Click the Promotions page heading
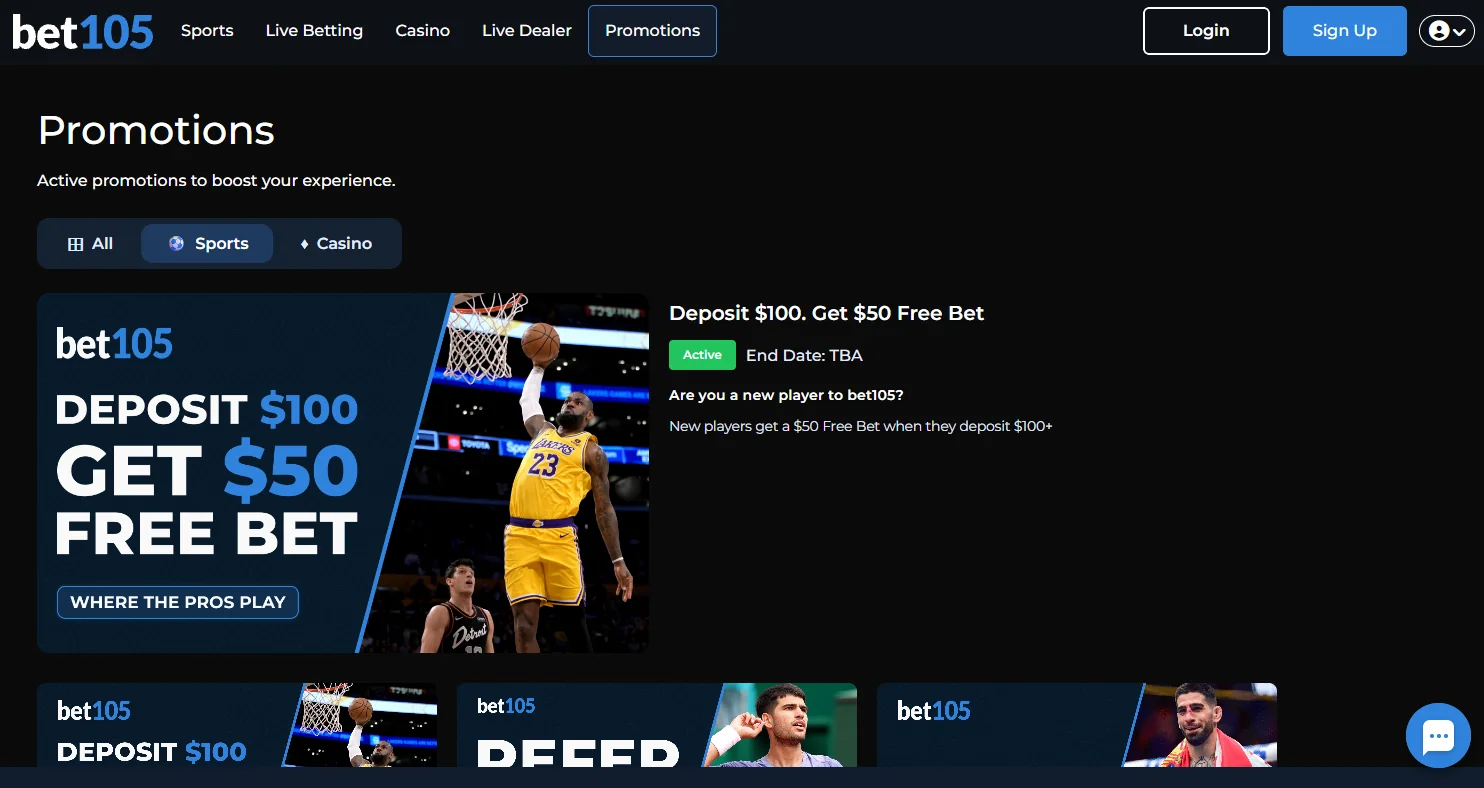The width and height of the screenshot is (1484, 788). (x=156, y=131)
